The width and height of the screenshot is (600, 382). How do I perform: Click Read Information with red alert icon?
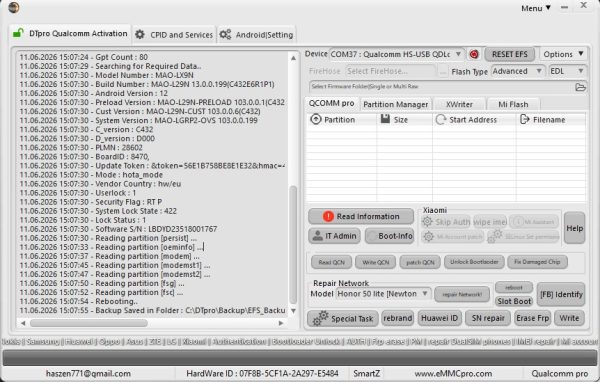(361, 216)
